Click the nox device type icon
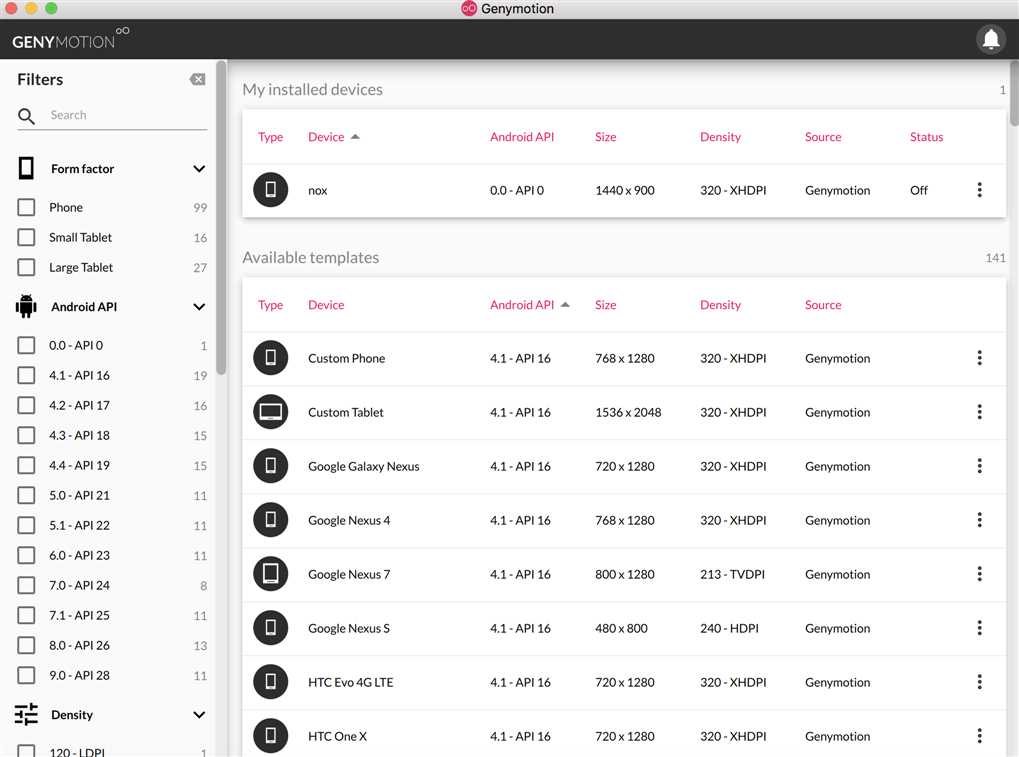This screenshot has height=757, width=1019. [270, 190]
